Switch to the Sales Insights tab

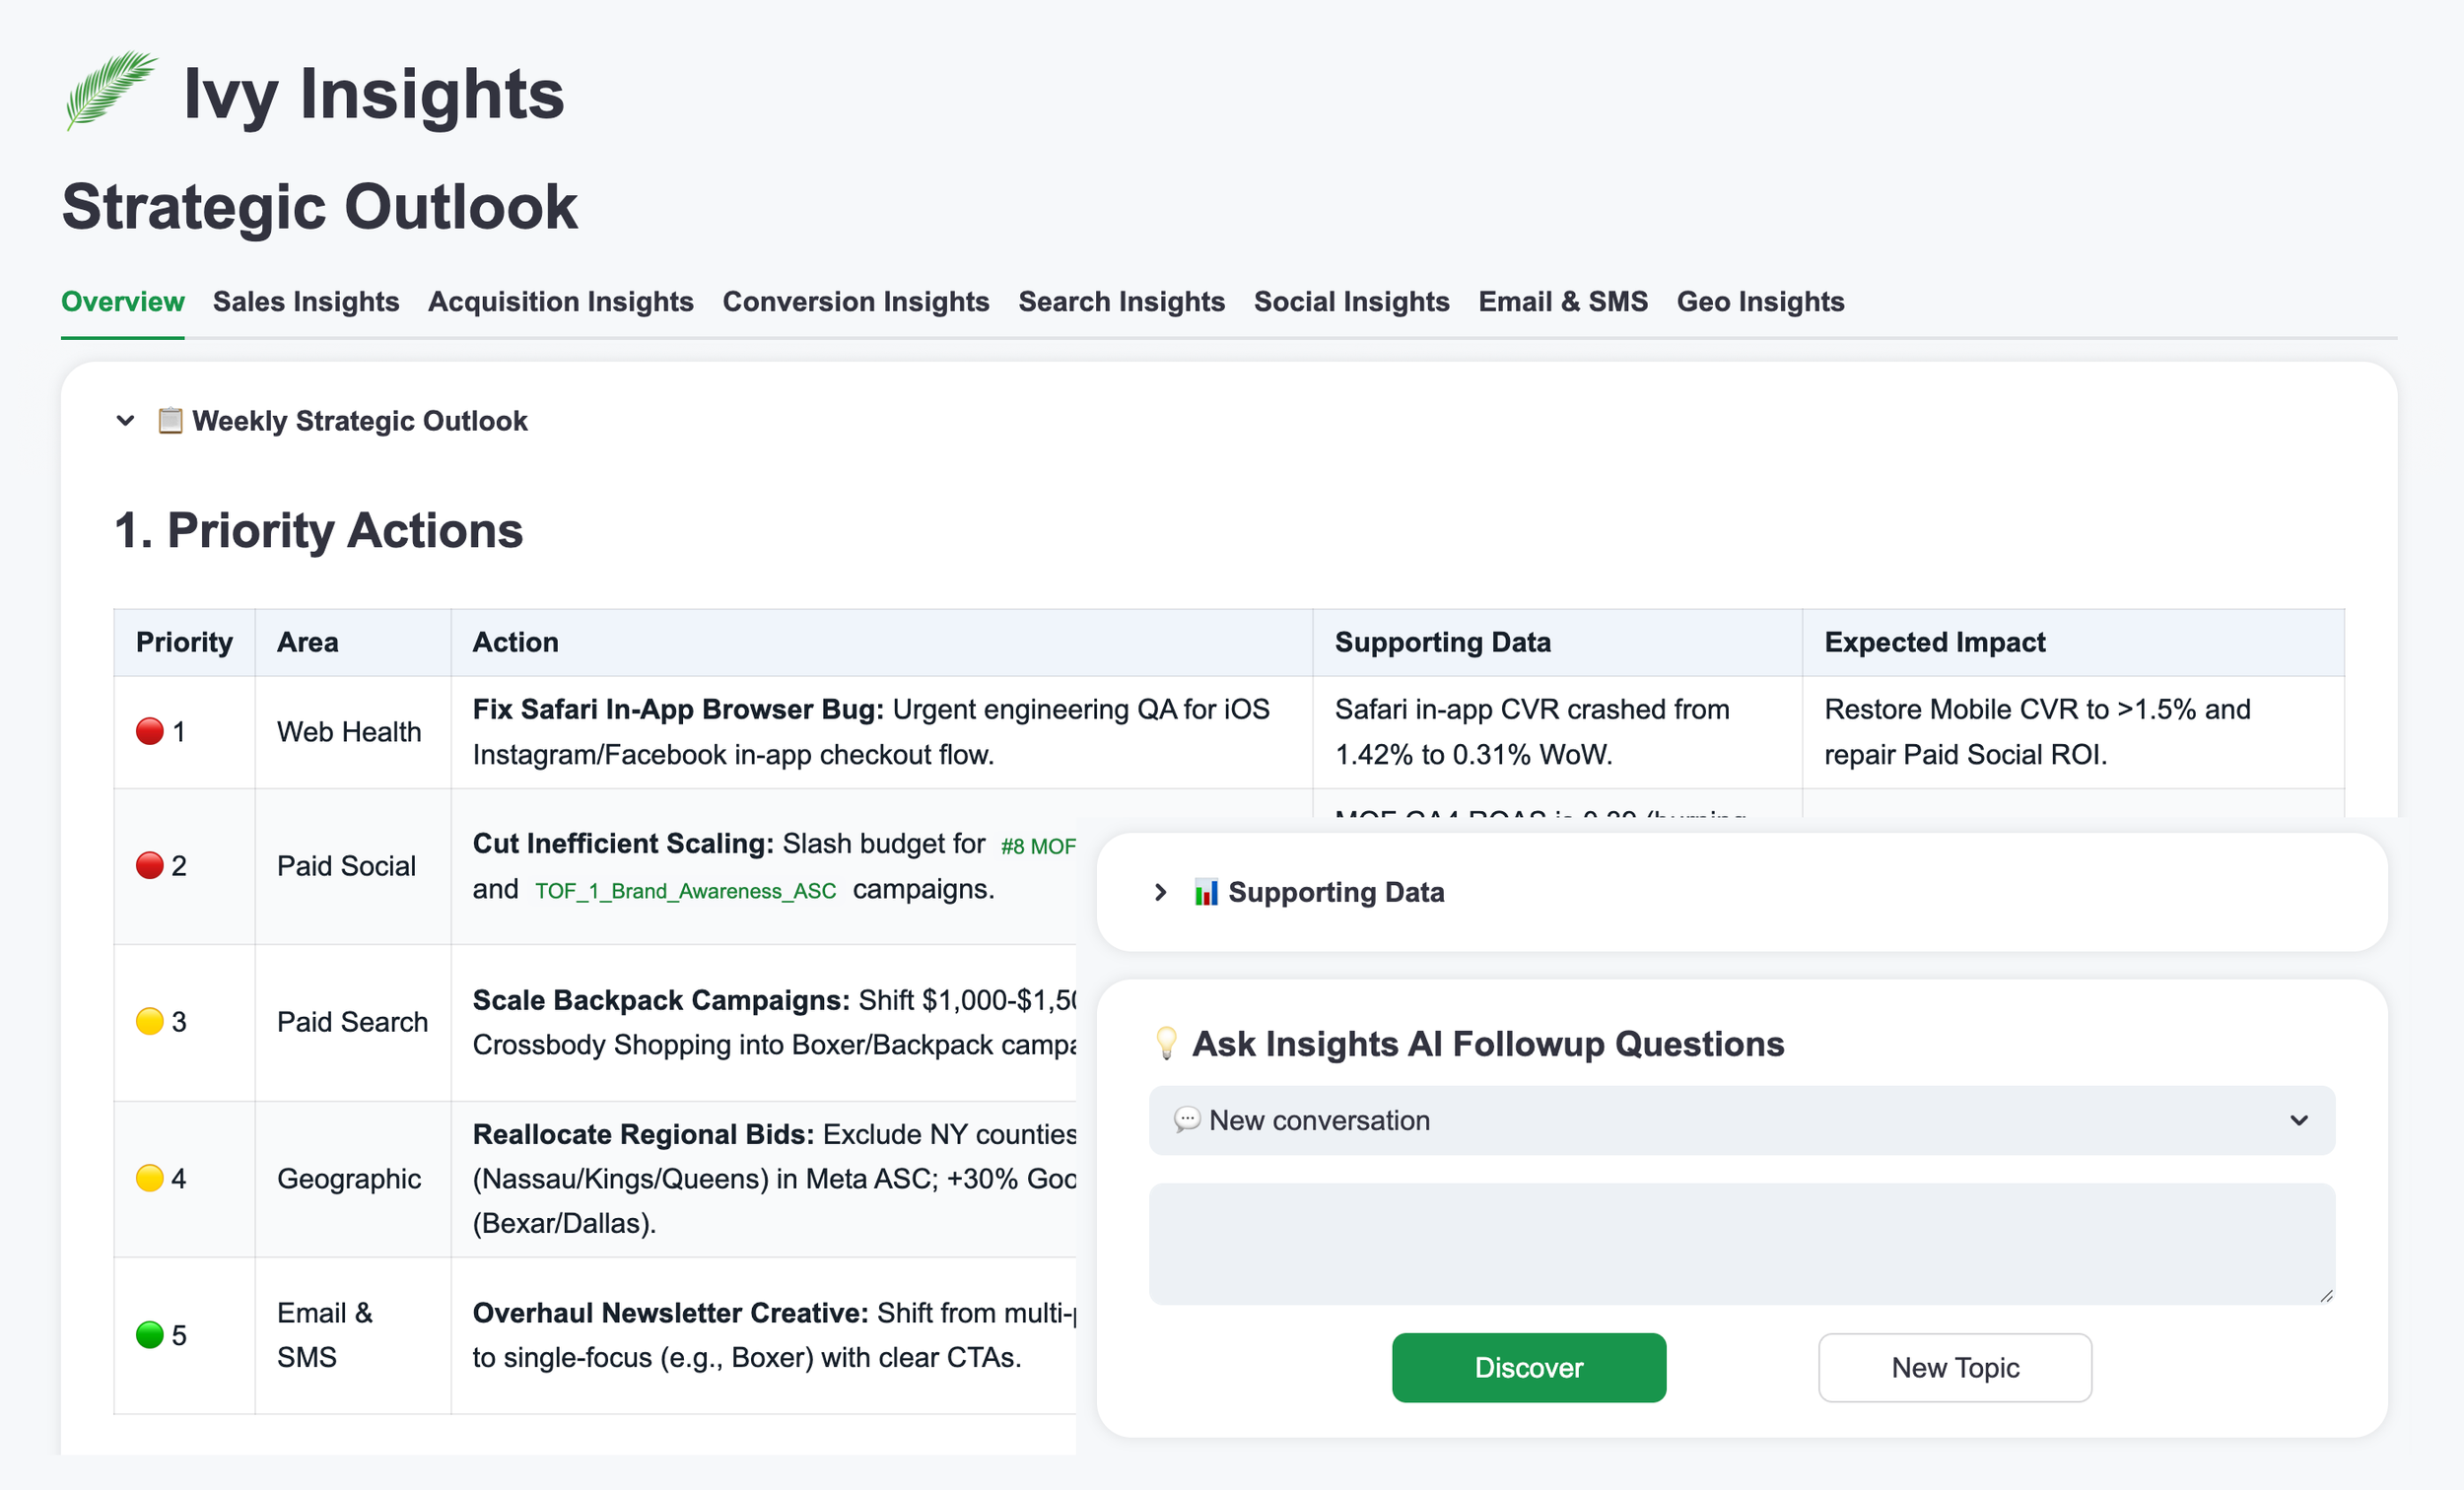pyautogui.click(x=306, y=302)
